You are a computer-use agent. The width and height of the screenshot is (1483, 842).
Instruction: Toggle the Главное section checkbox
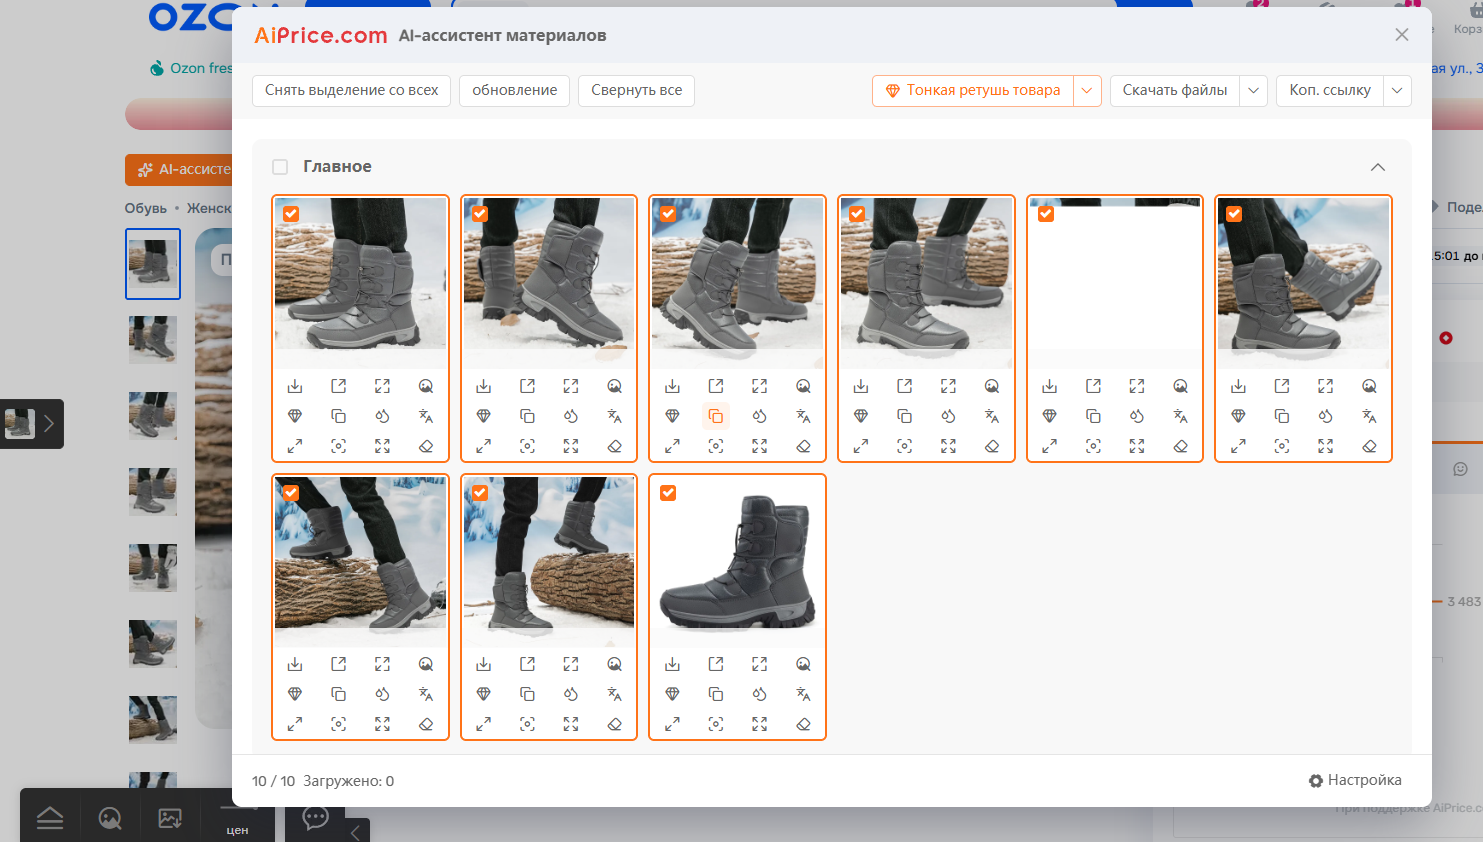(x=280, y=167)
